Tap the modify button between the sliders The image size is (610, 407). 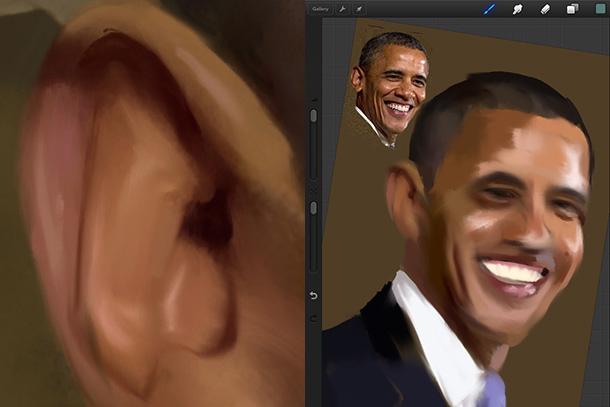point(314,191)
